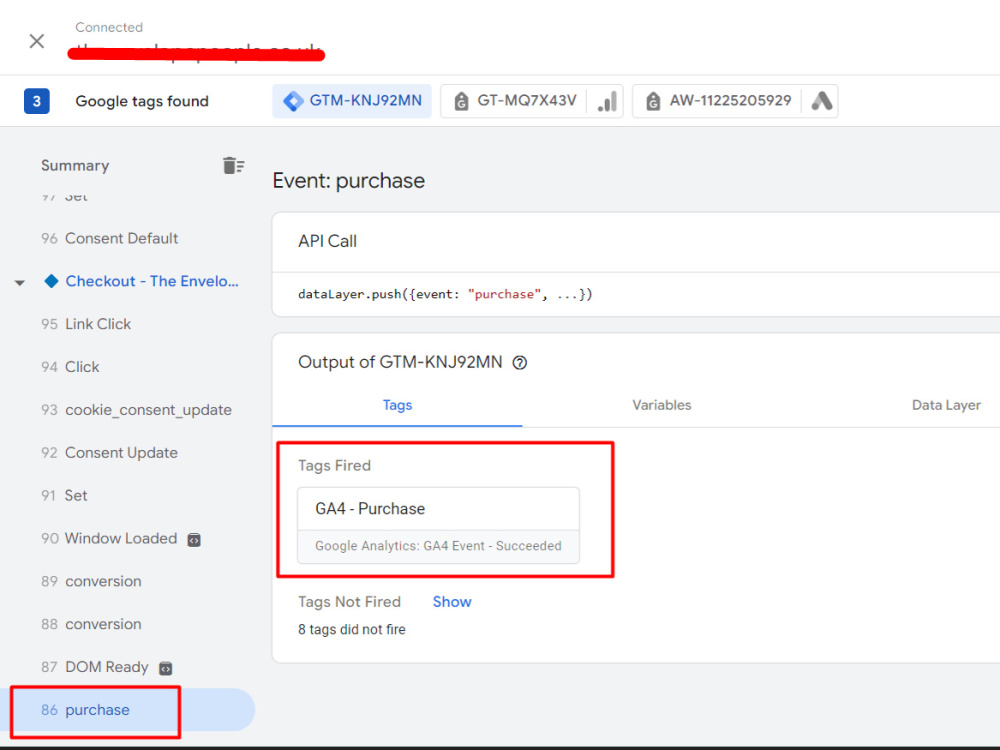The width and height of the screenshot is (1000, 750).
Task: Select event 92 Consent Update
Action: pos(110,453)
